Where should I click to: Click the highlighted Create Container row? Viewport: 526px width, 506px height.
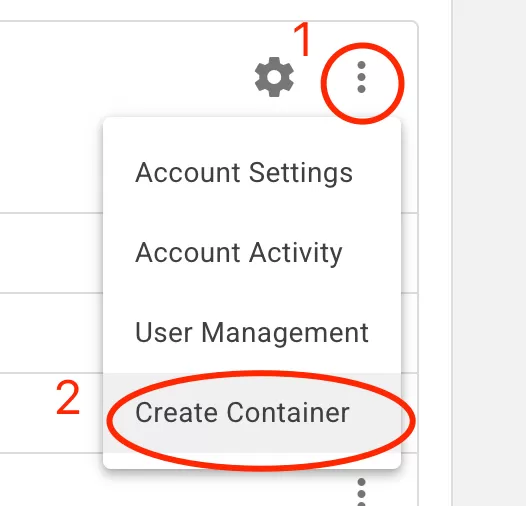pyautogui.click(x=252, y=413)
